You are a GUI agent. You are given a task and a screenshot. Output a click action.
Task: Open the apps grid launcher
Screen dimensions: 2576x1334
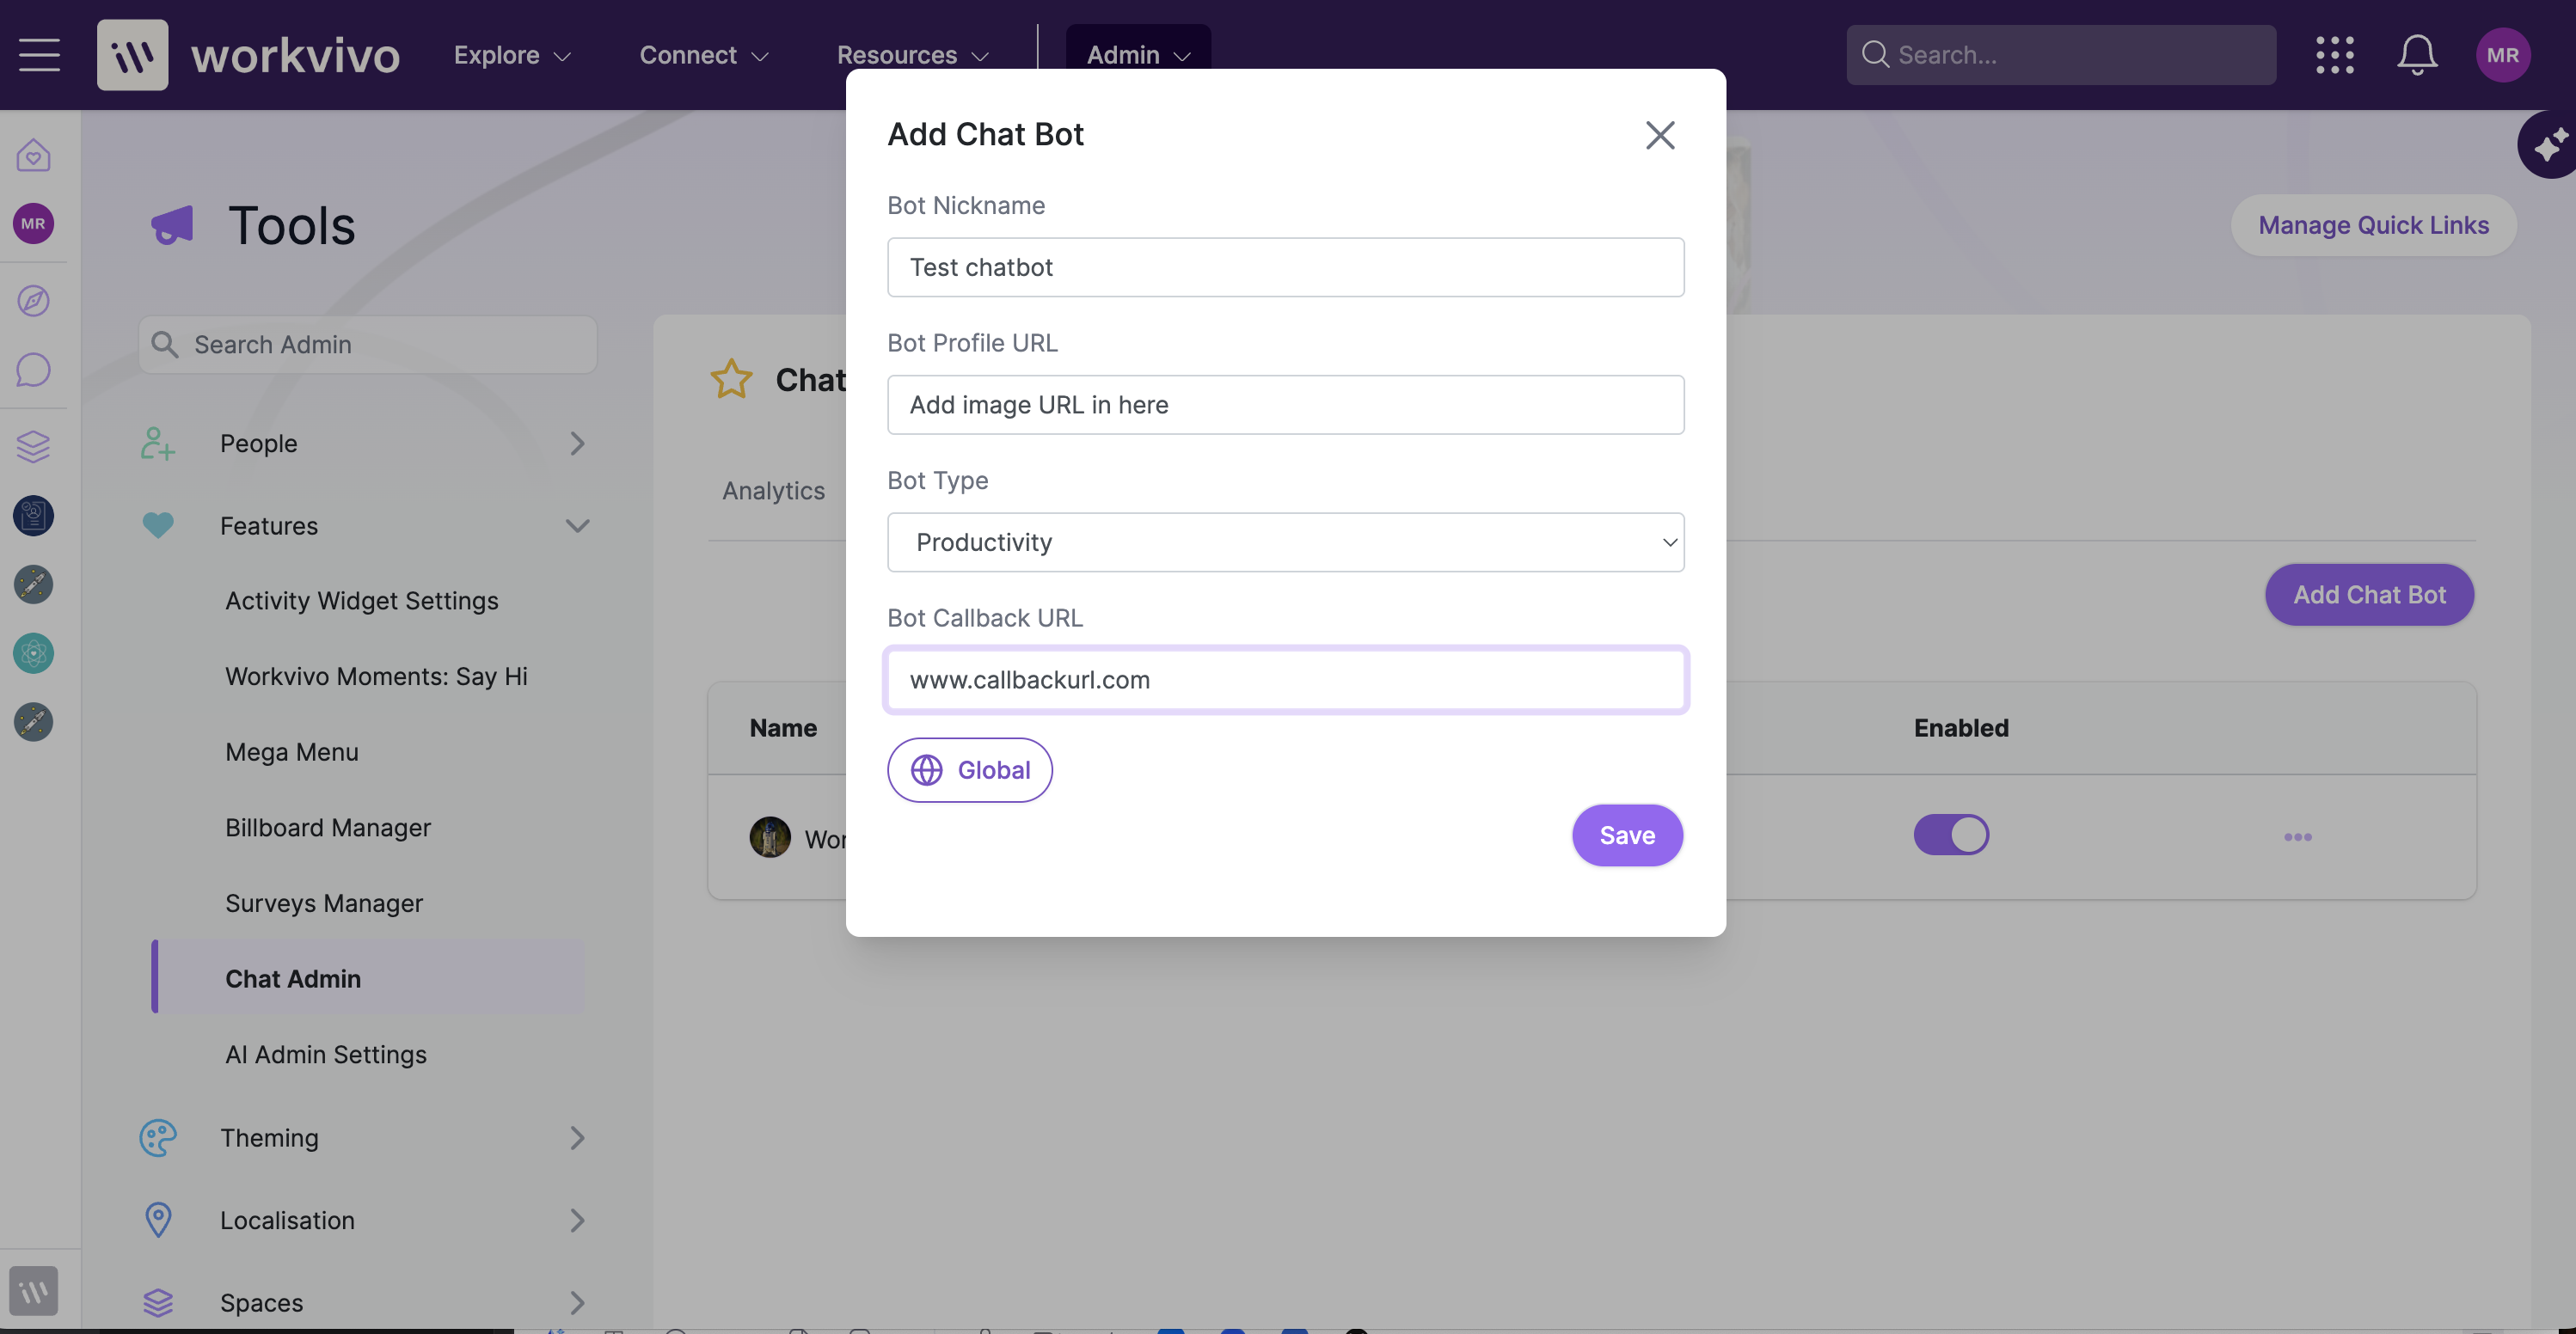coord(2334,55)
